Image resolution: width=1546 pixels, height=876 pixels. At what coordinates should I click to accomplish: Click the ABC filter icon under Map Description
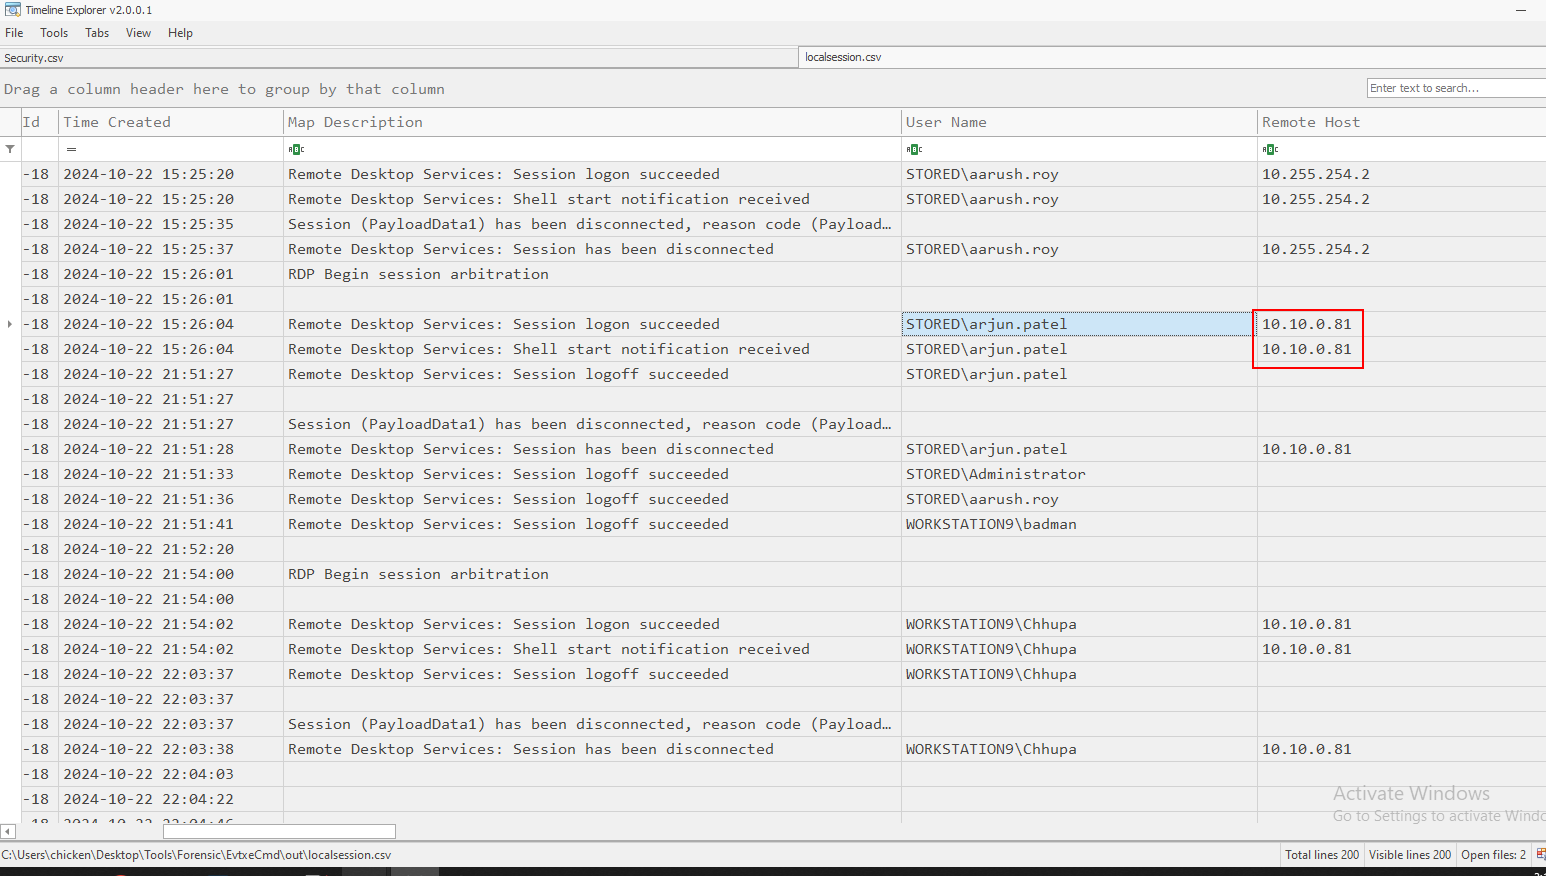click(x=295, y=149)
